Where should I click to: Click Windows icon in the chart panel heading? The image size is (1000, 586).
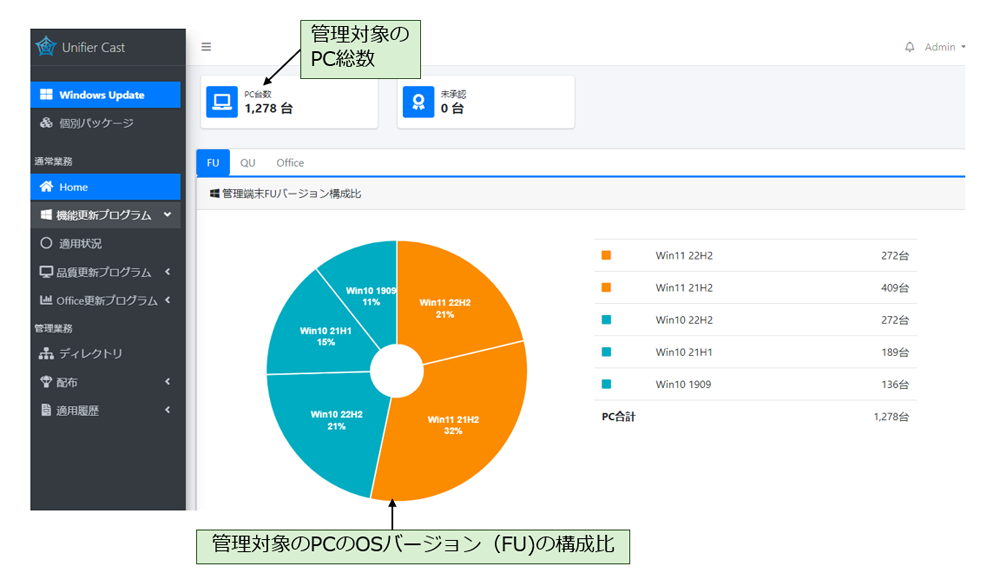pyautogui.click(x=215, y=193)
